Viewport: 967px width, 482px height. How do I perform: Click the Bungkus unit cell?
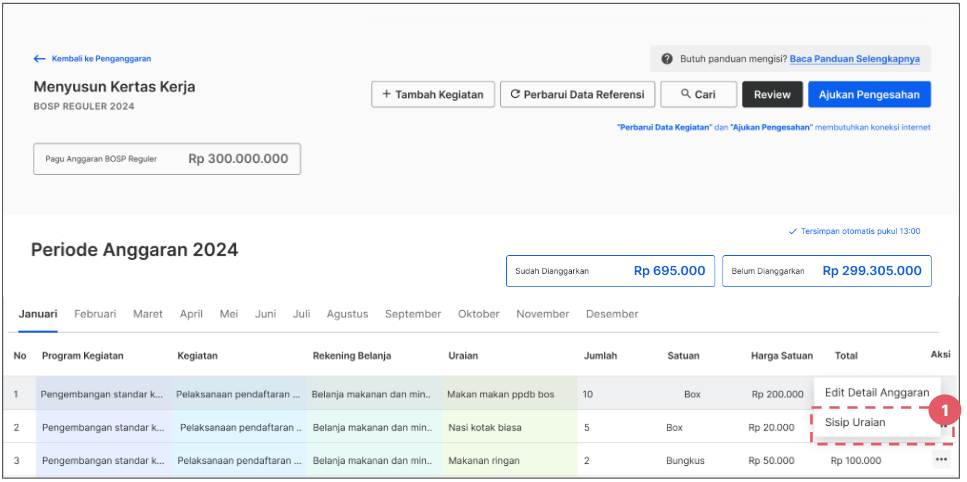pyautogui.click(x=685, y=460)
